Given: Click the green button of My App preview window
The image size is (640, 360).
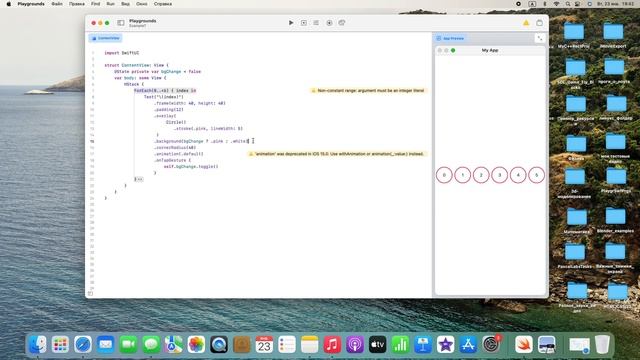Looking at the screenshot, I should pyautogui.click(x=453, y=50).
